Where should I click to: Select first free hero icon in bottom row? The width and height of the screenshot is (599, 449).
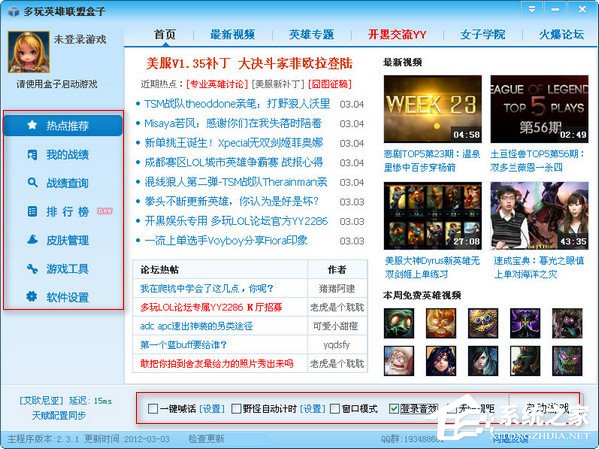click(x=399, y=361)
